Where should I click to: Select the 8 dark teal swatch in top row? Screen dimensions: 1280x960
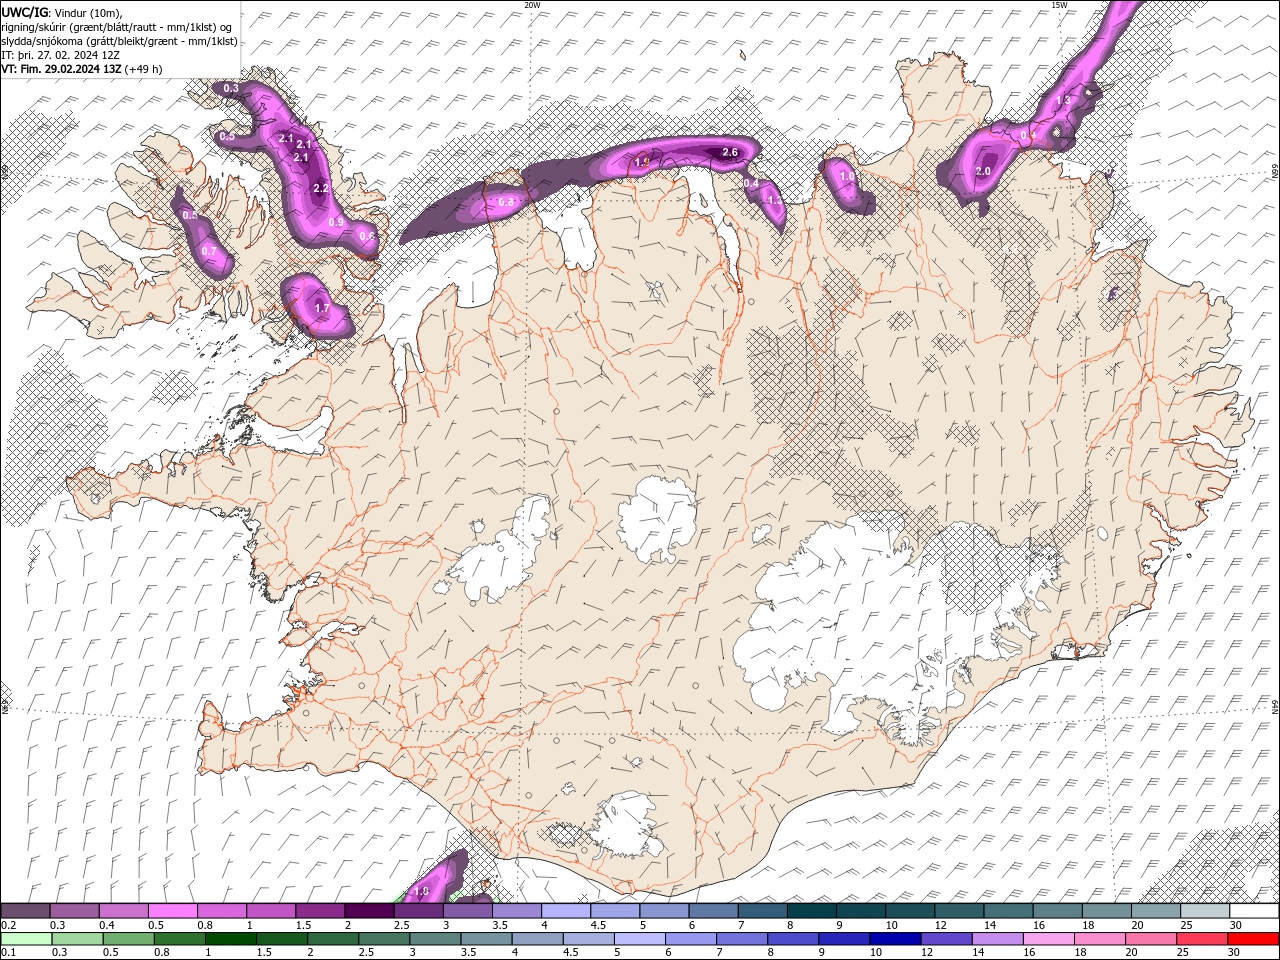click(811, 910)
